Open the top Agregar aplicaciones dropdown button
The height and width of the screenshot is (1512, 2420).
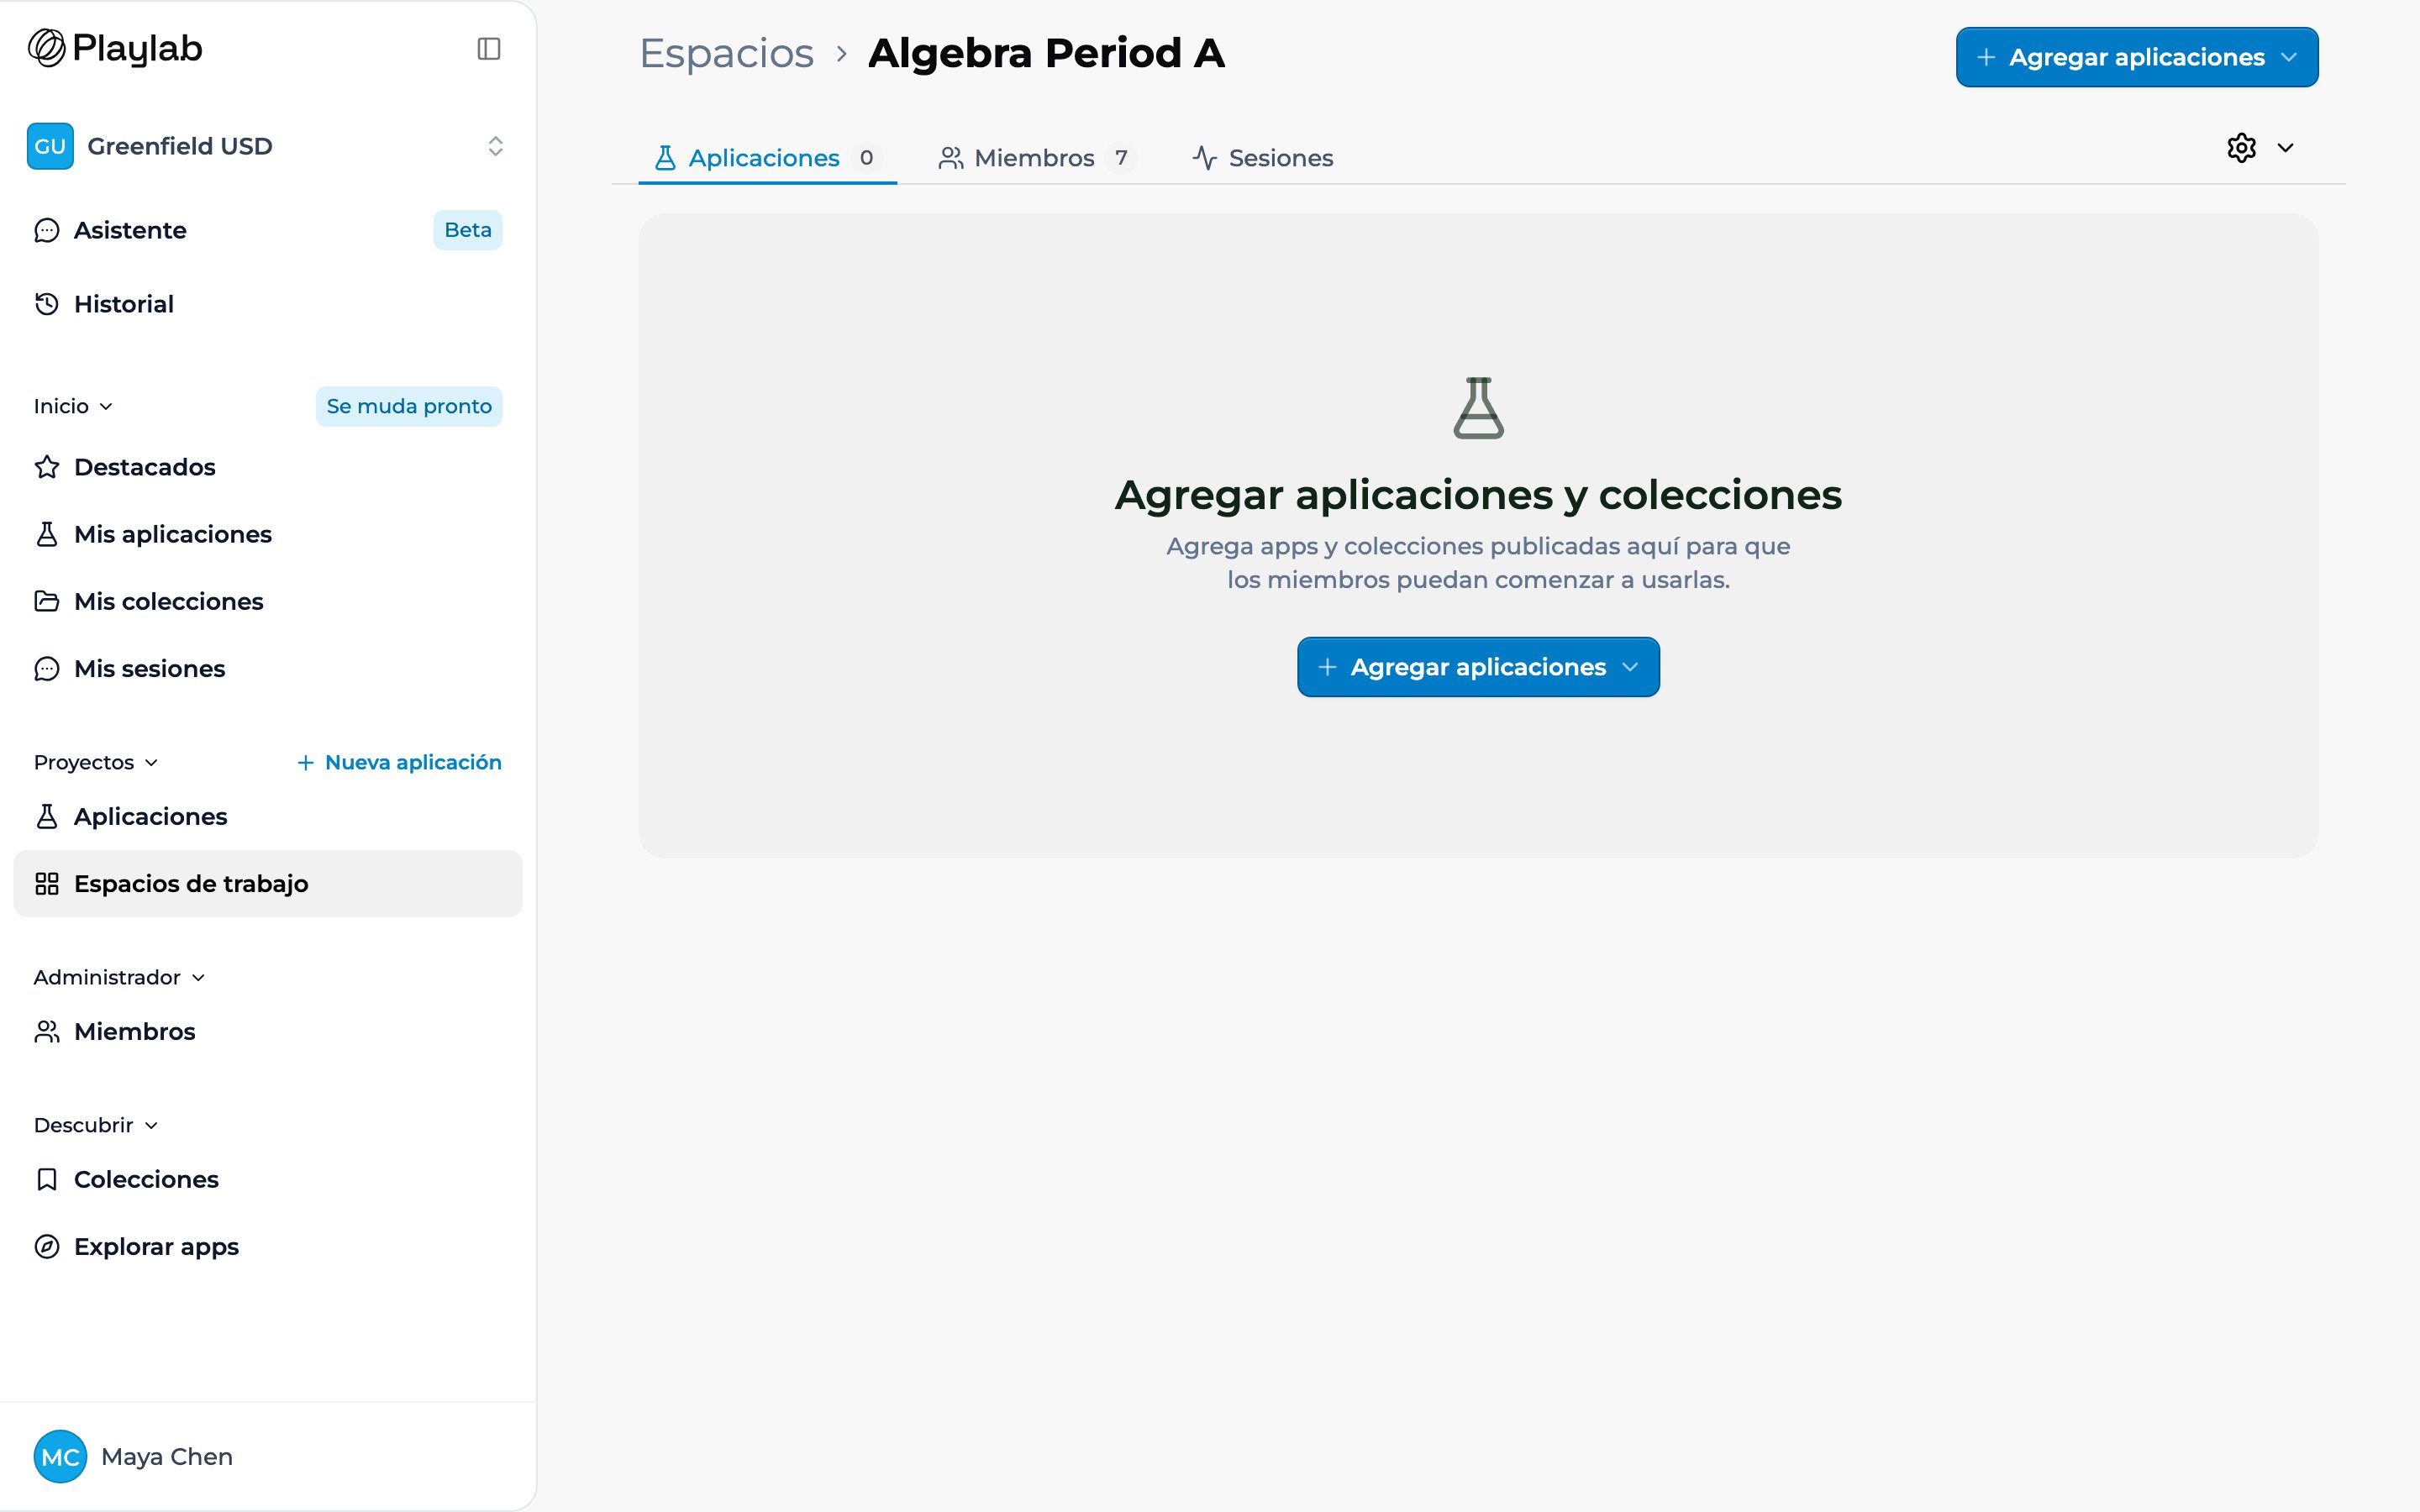click(x=2137, y=57)
